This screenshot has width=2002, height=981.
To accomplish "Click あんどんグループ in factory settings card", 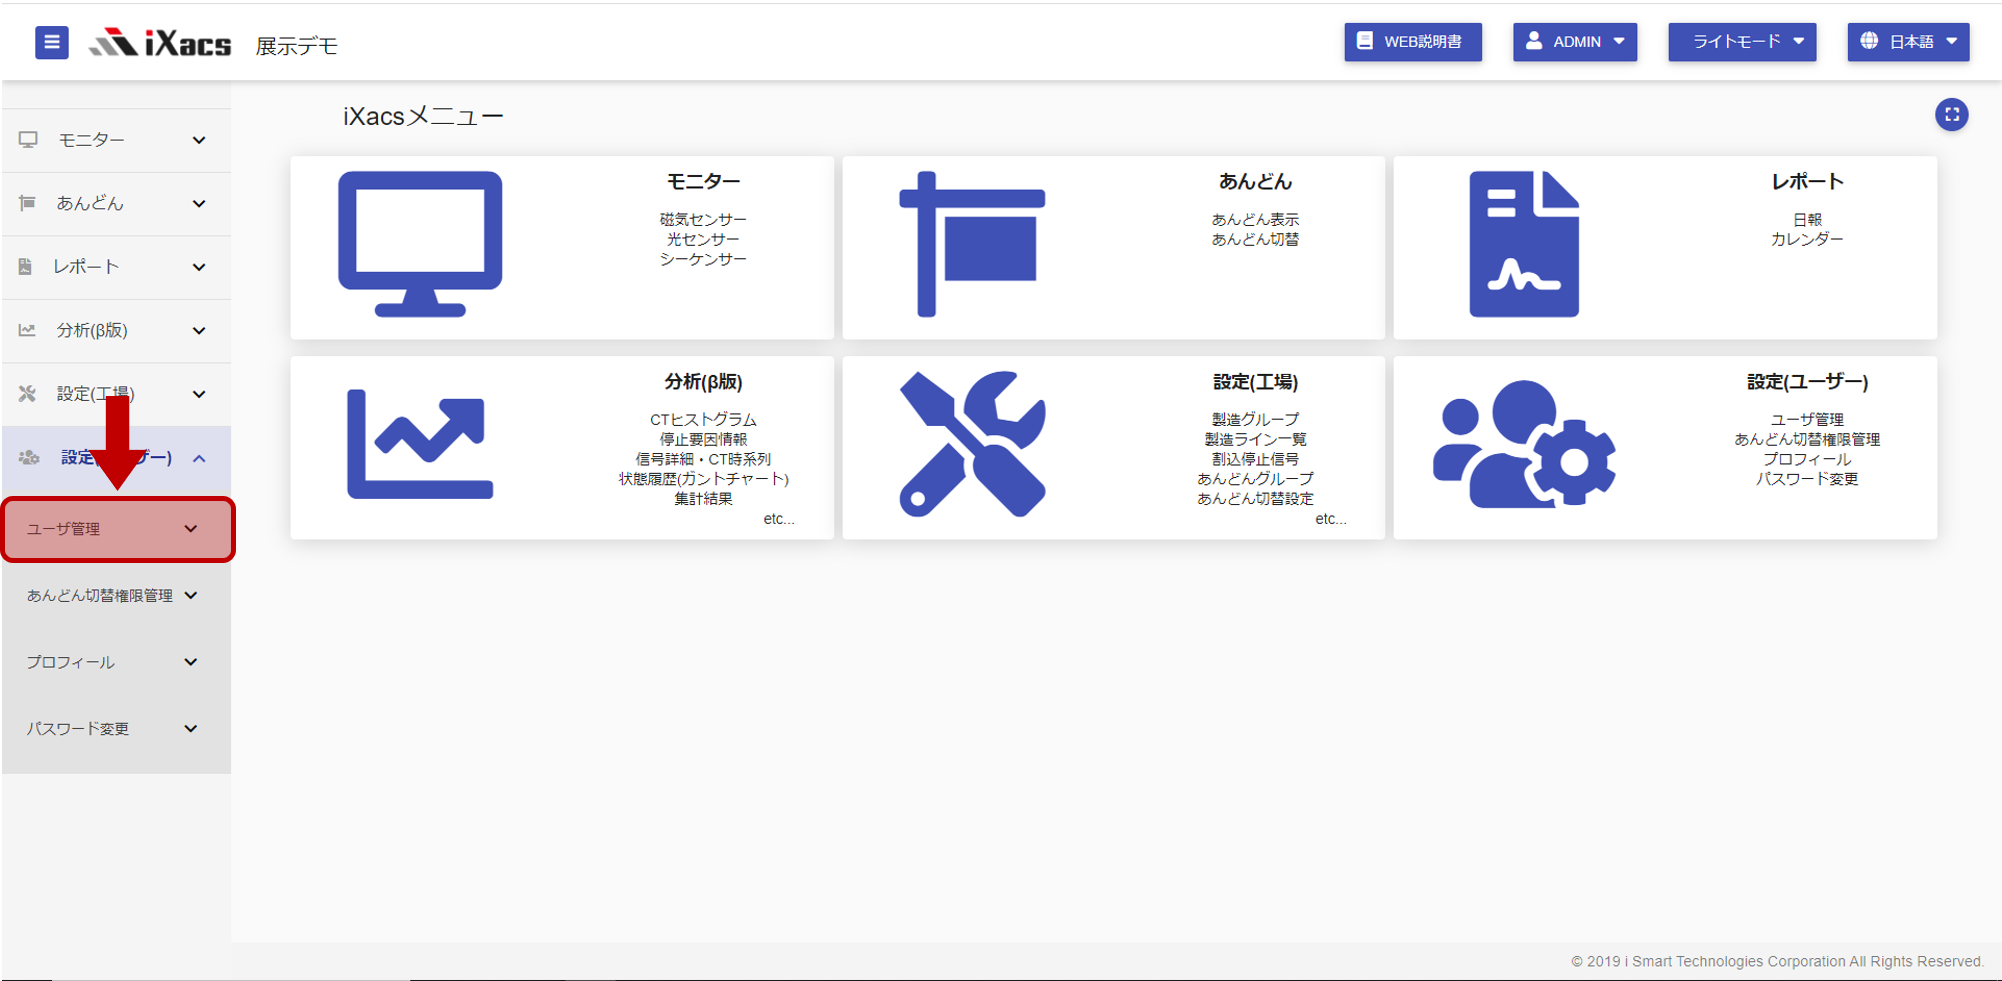I will [x=1255, y=479].
